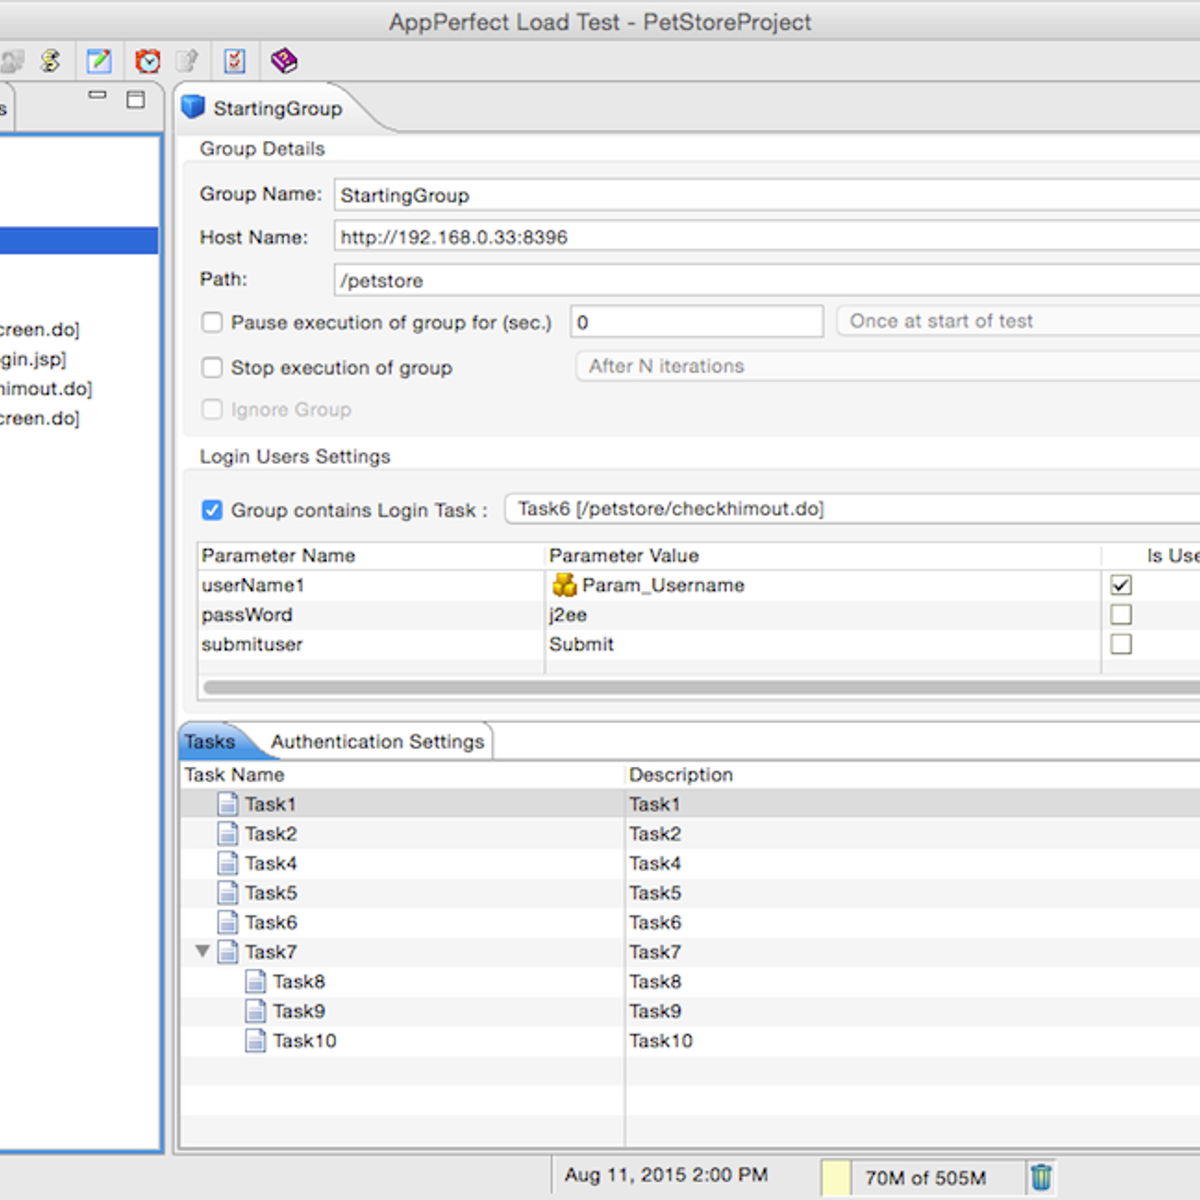Click the Group Name input field
Image resolution: width=1200 pixels, height=1200 pixels.
[767, 195]
